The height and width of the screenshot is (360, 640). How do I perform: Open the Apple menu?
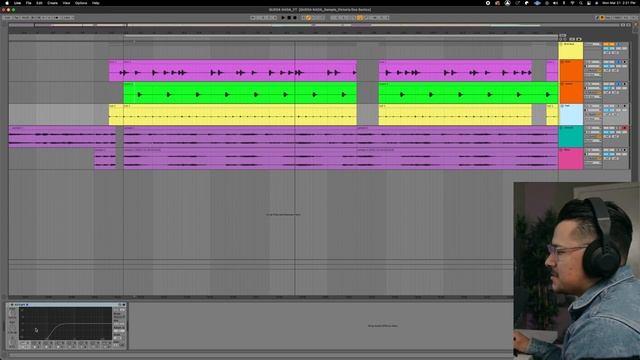coord(7,3)
